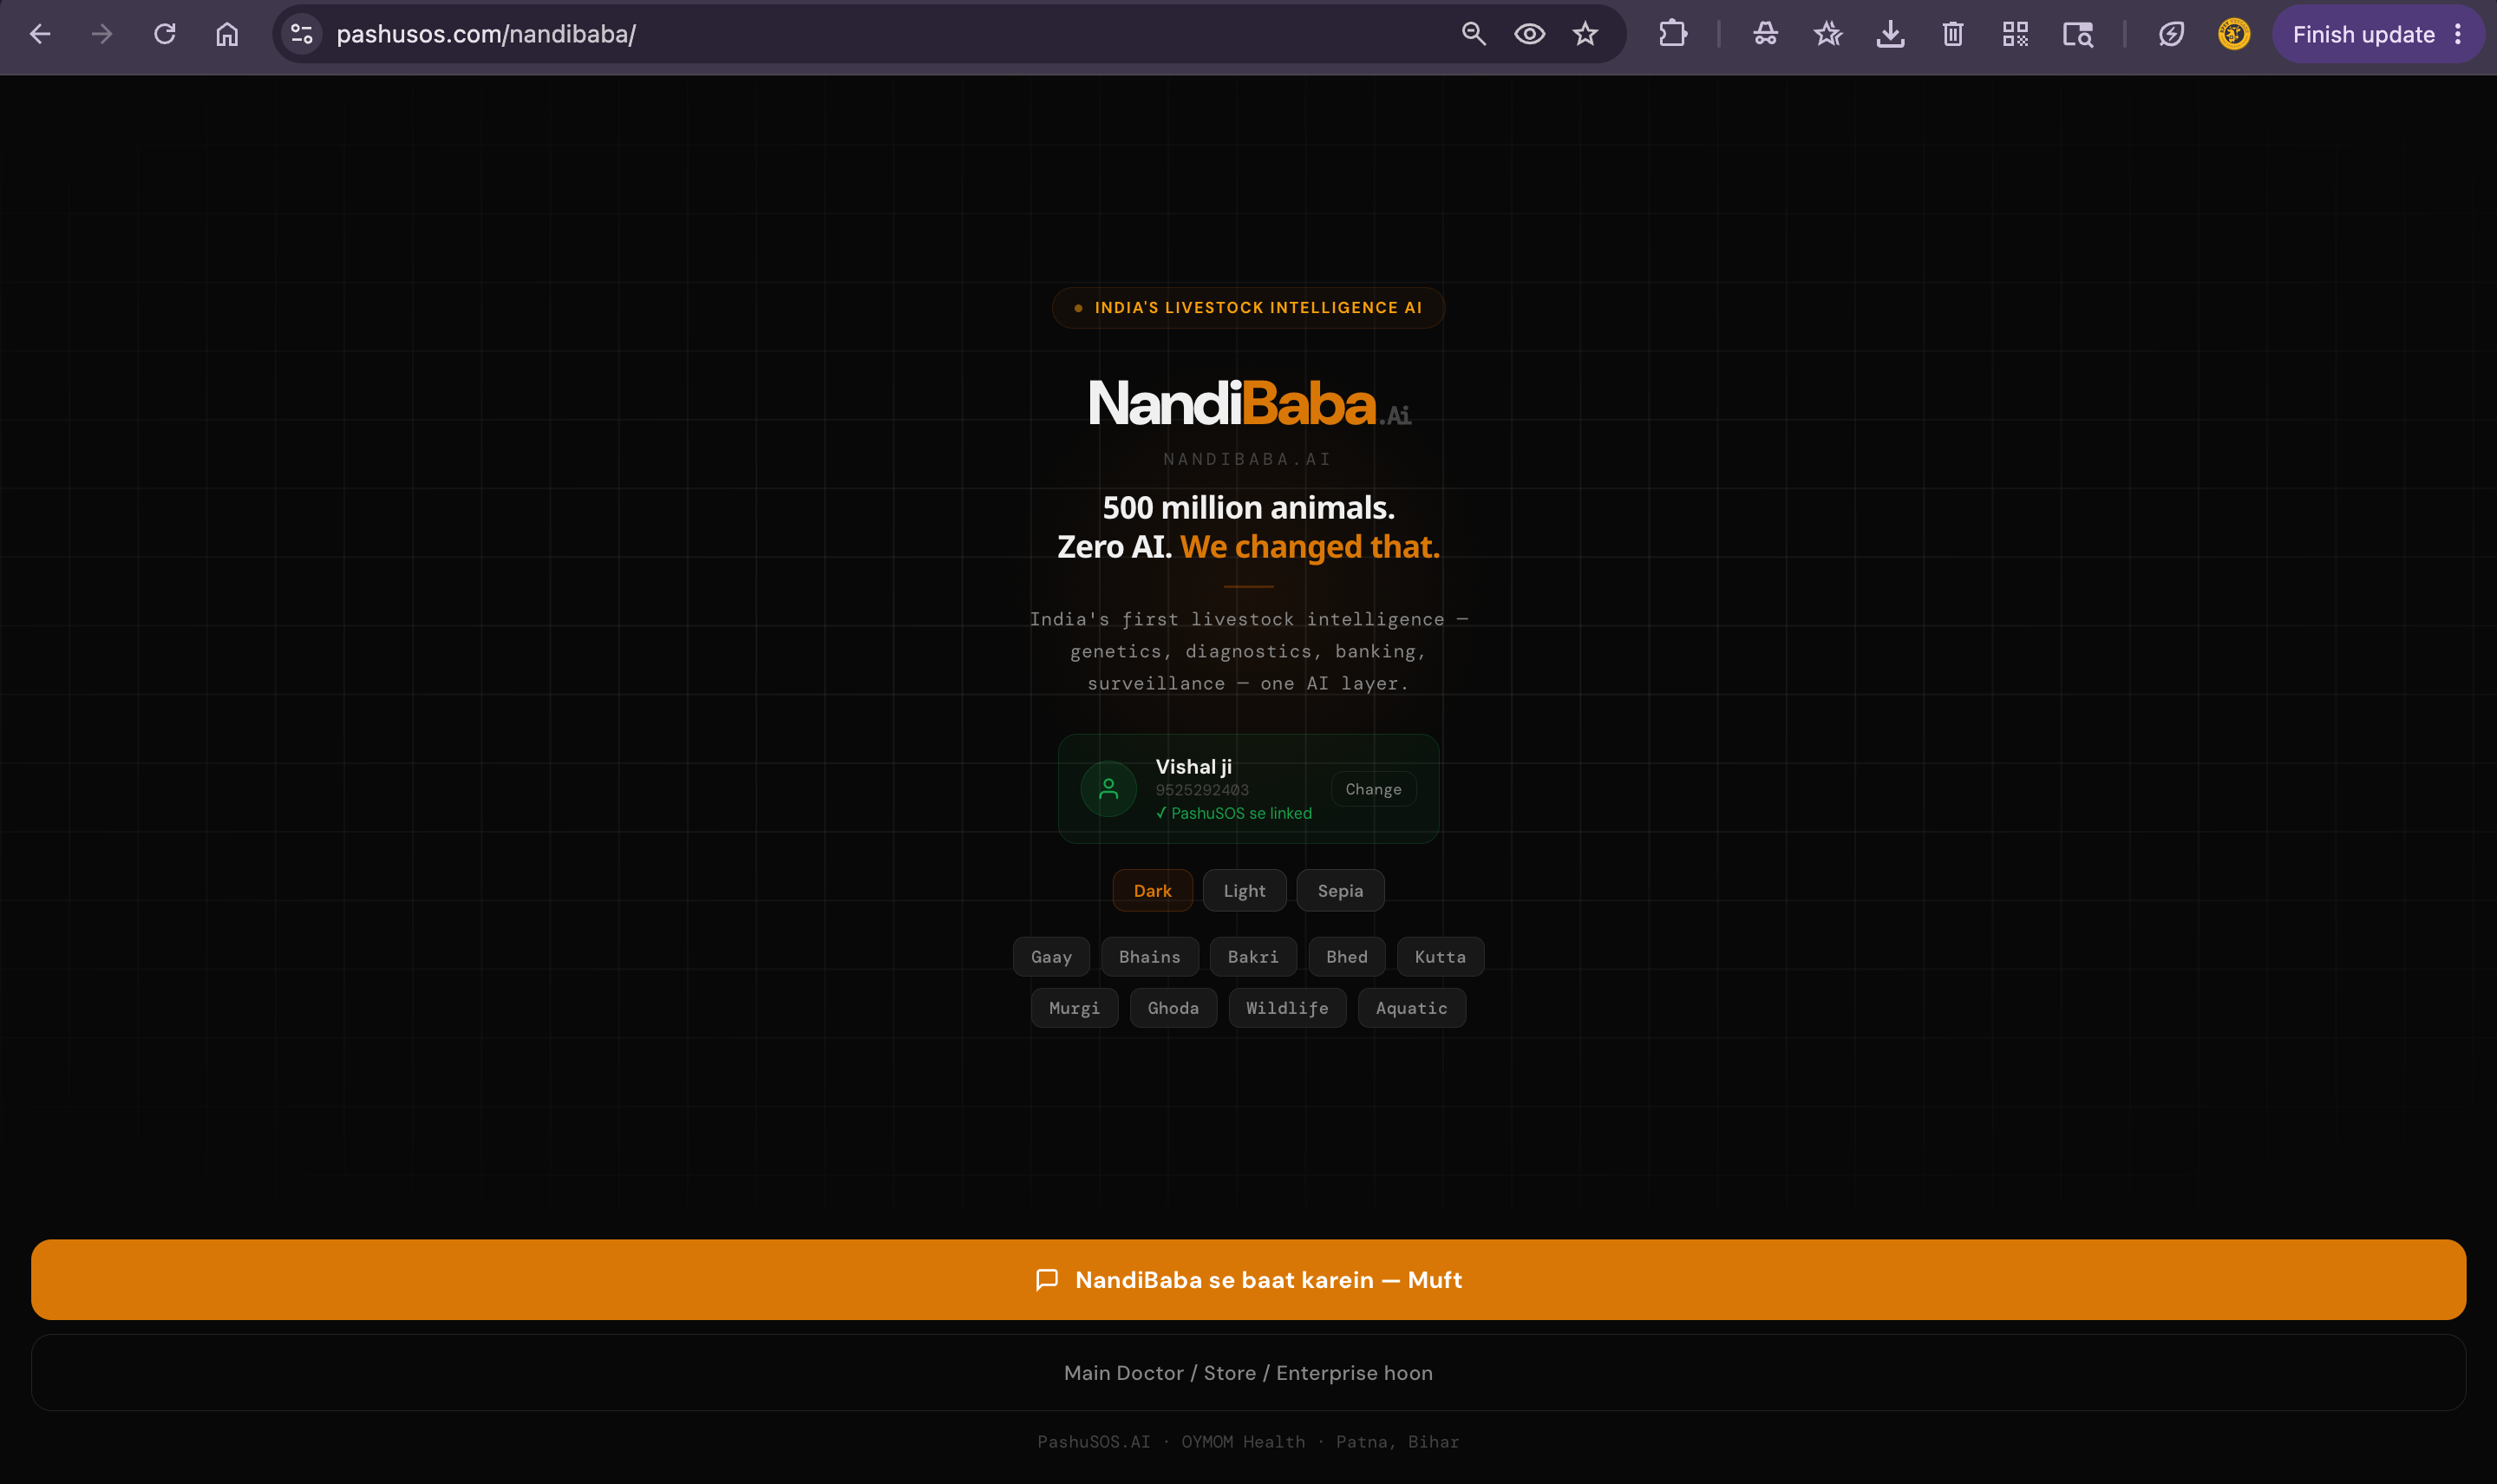Viewport: 2497px width, 1484px height.
Task: Open the downloads tray icon
Action: point(1890,34)
